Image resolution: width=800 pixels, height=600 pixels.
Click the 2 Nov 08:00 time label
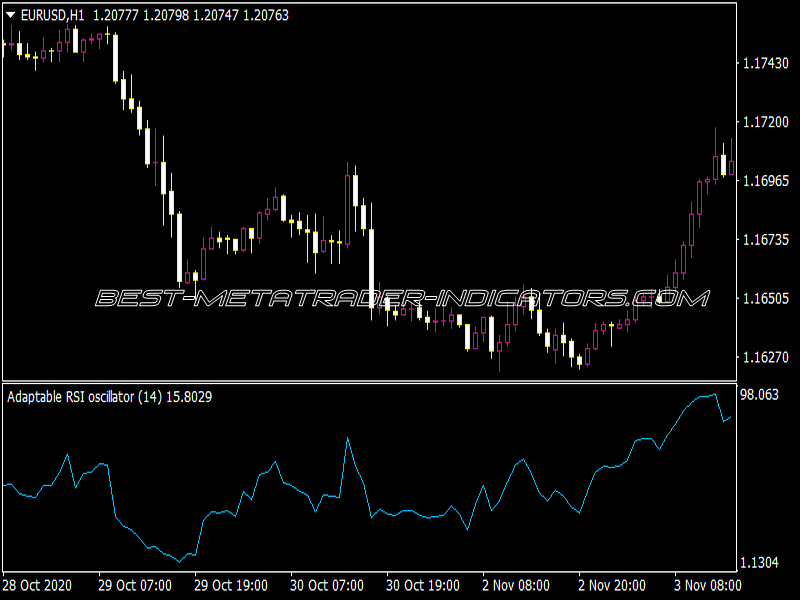[x=516, y=585]
